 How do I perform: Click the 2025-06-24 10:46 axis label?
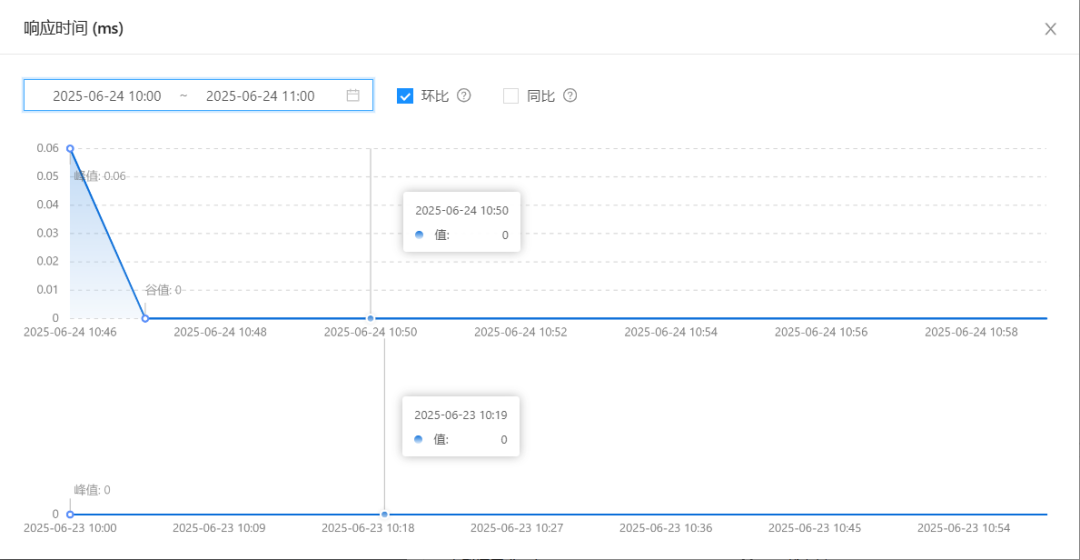click(70, 332)
